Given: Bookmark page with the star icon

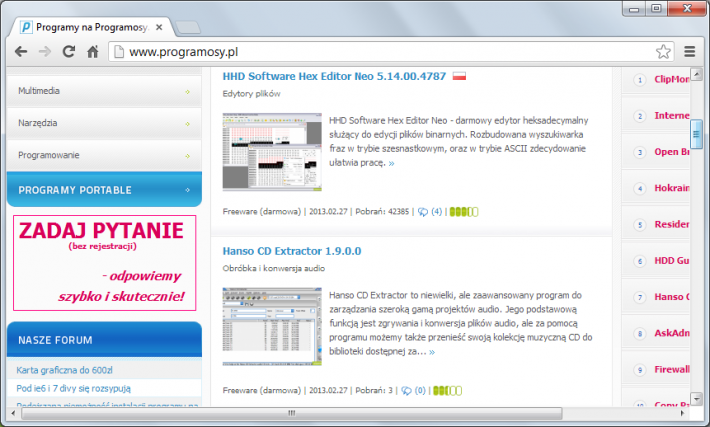Looking at the screenshot, I should click(663, 52).
